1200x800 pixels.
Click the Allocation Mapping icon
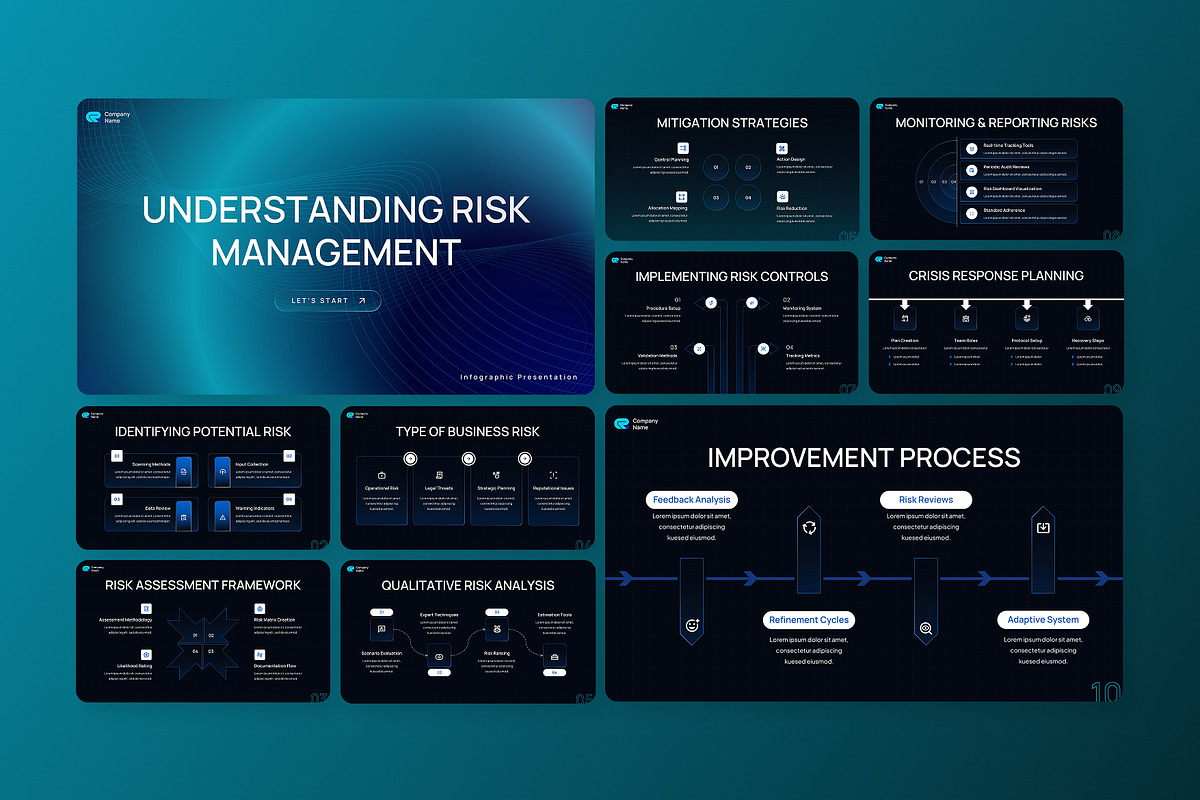681,197
